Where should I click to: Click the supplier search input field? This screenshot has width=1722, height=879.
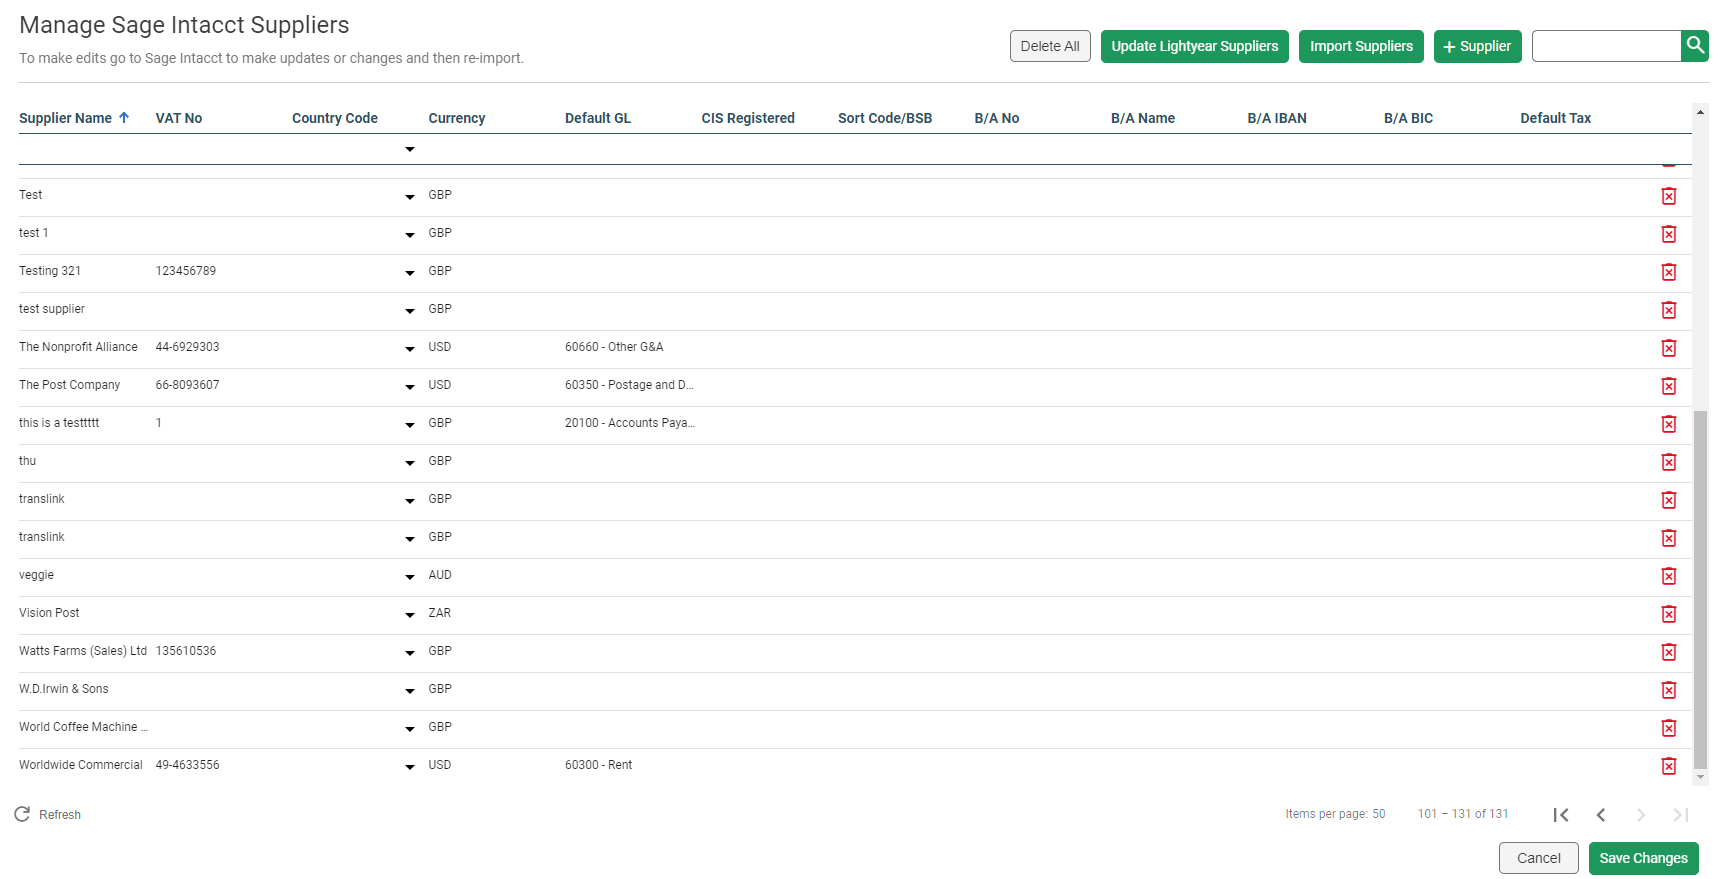pyautogui.click(x=1606, y=46)
